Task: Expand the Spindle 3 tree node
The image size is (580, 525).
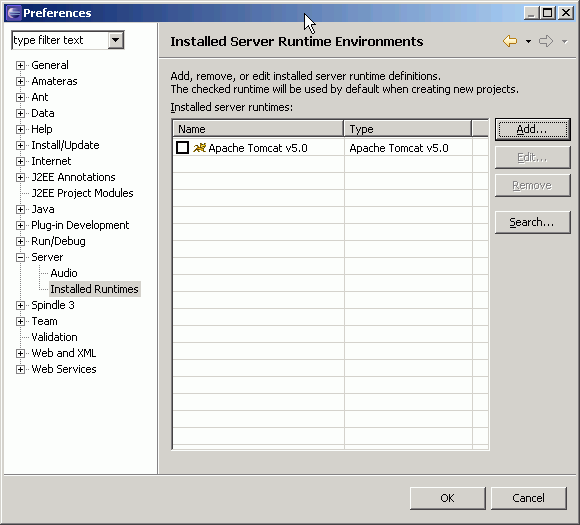Action: coord(20,305)
